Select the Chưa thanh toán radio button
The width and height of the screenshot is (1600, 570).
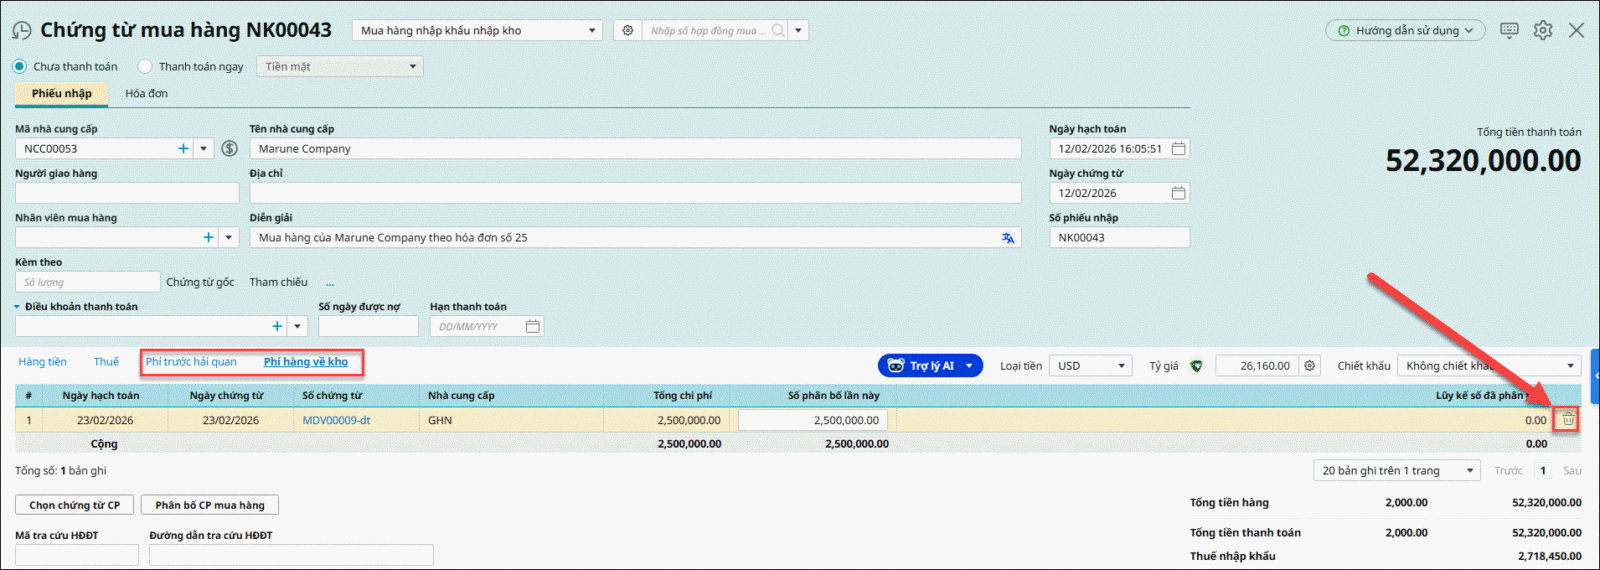(20, 67)
